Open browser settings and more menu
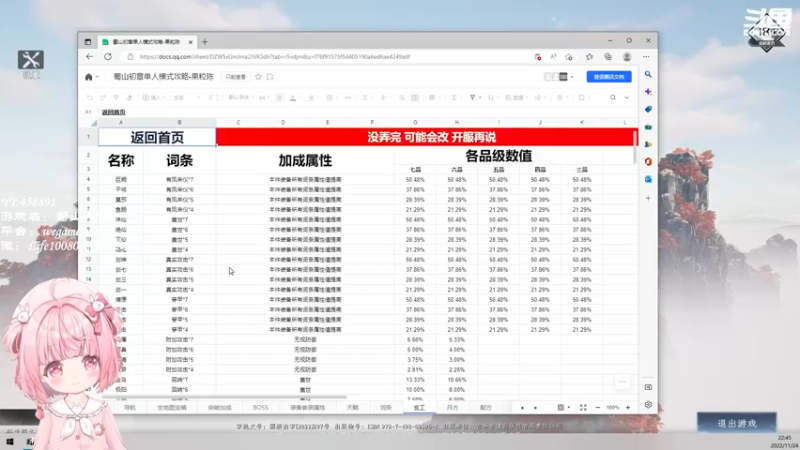 [646, 57]
